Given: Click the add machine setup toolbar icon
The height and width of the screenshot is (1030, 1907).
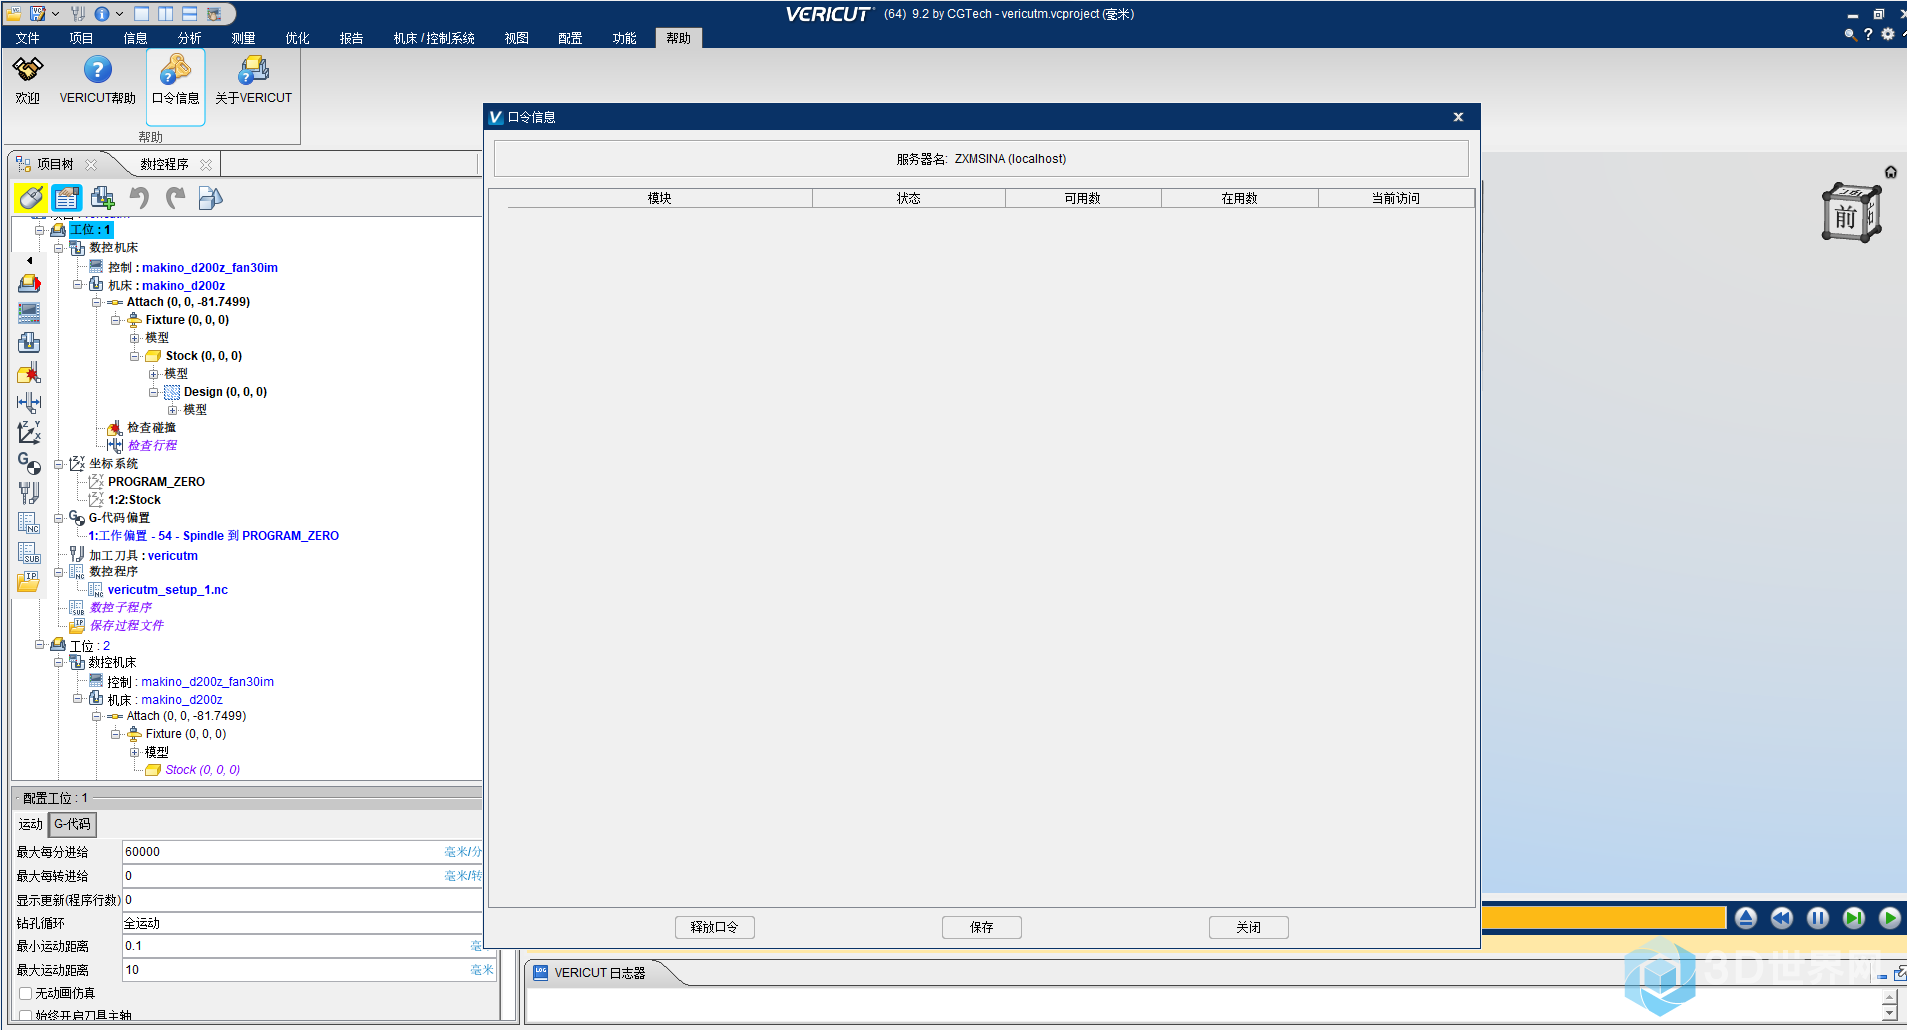Looking at the screenshot, I should [x=103, y=198].
